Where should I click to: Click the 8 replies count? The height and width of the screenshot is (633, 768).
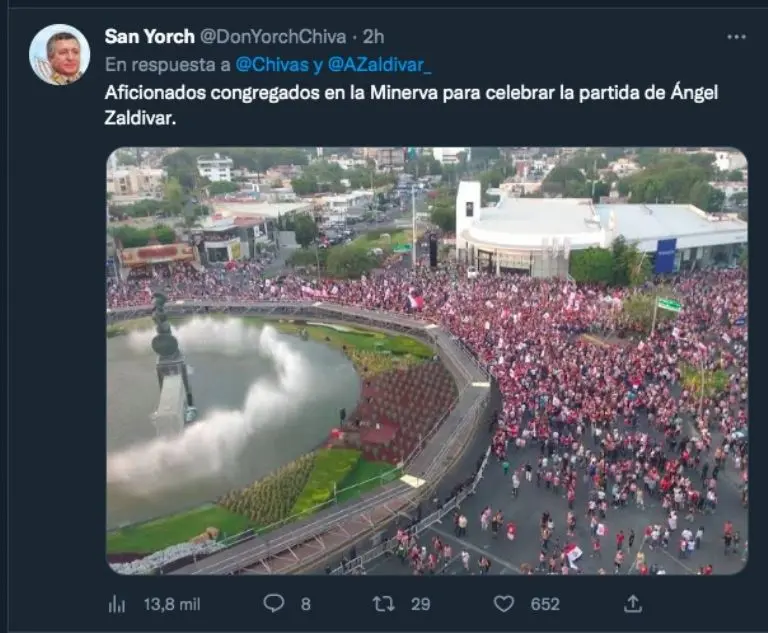[306, 604]
